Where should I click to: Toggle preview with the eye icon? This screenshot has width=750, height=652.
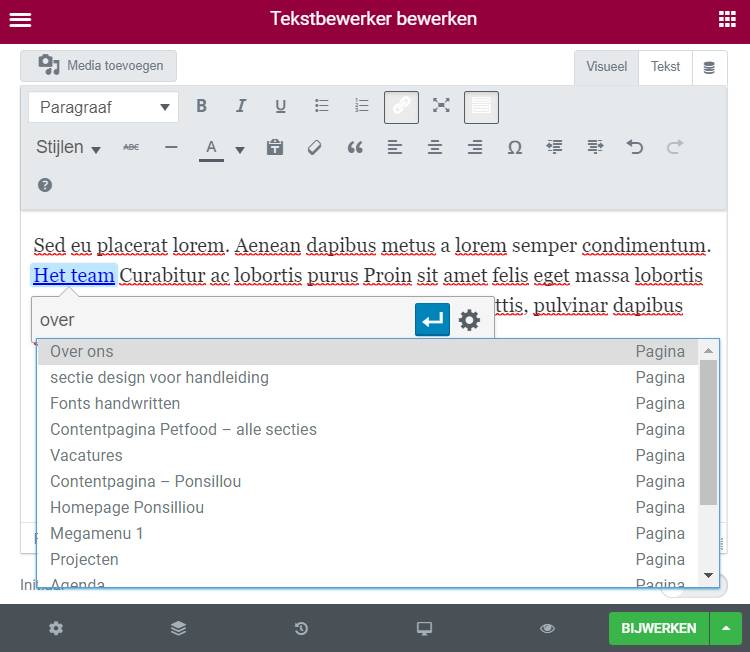(547, 628)
